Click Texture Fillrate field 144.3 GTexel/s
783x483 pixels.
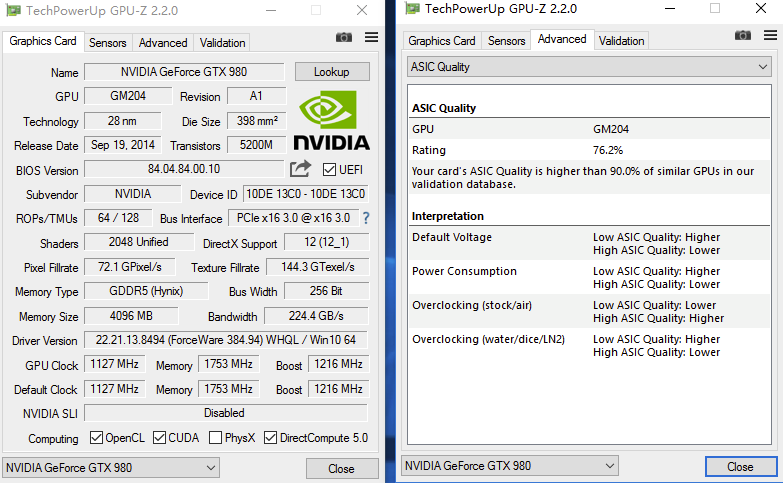click(x=318, y=267)
